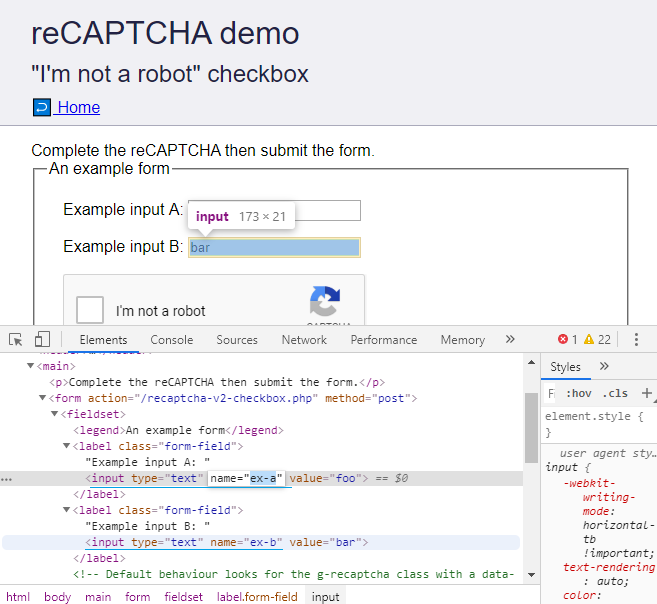Image resolution: width=657 pixels, height=604 pixels.
Task: Toggle the :hov element state panel
Action: click(578, 393)
